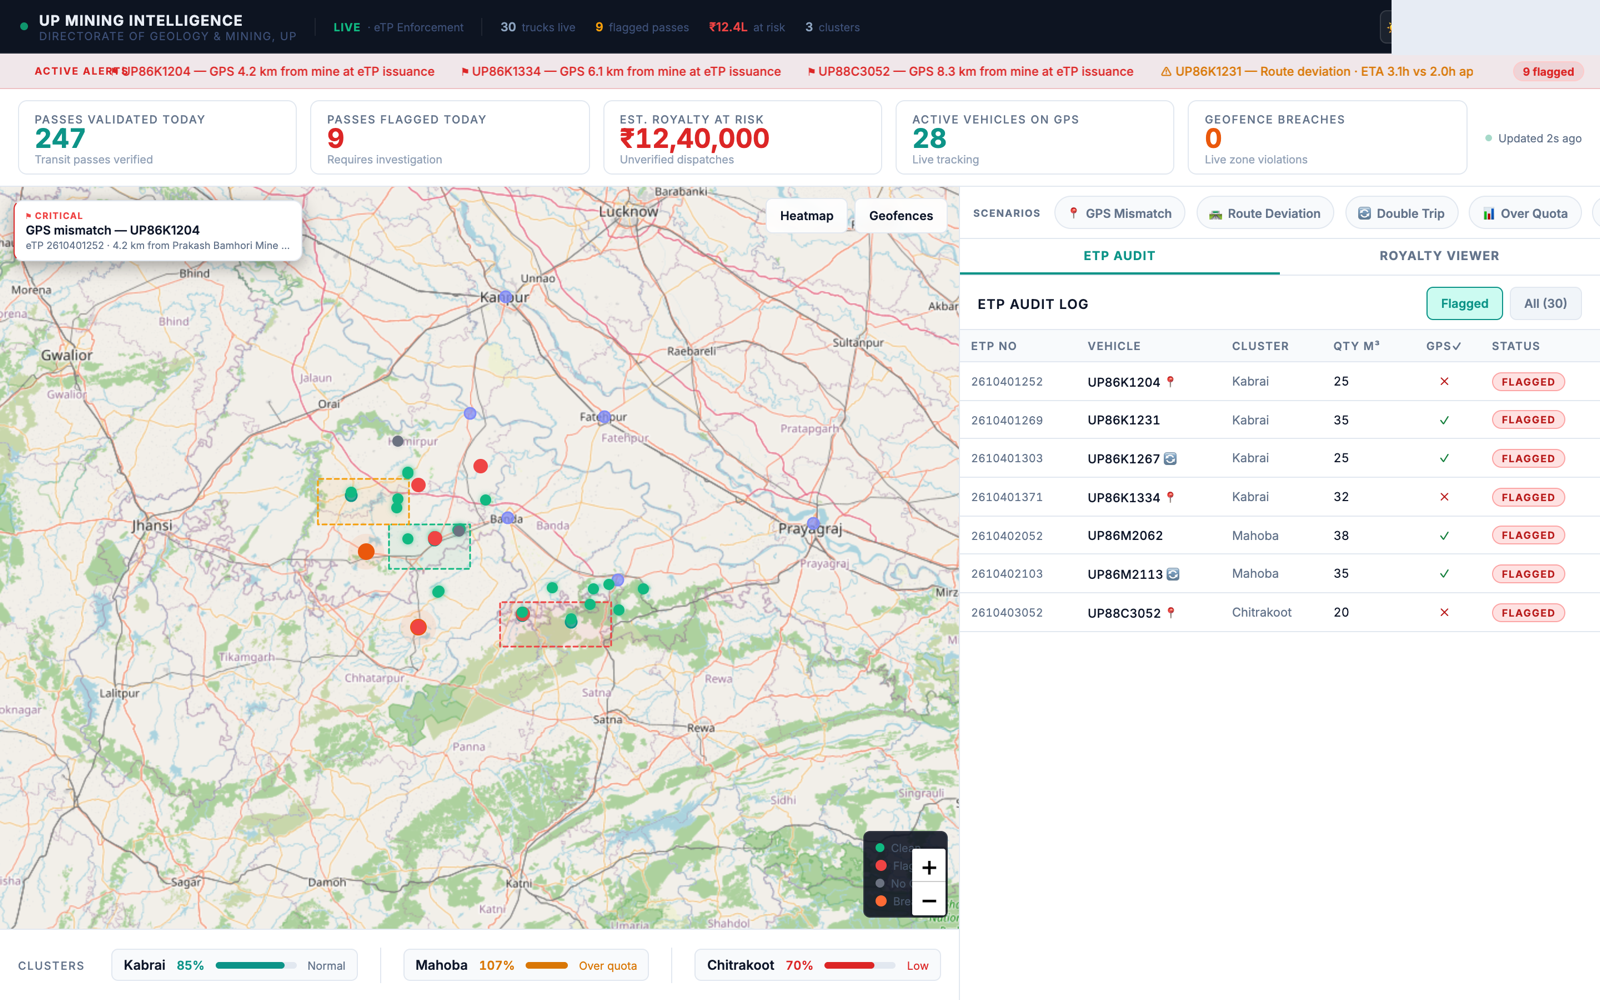Open the GPS mismatch UP86K1204 critical popup
Viewport: 1600px width, 1000px height.
point(158,231)
